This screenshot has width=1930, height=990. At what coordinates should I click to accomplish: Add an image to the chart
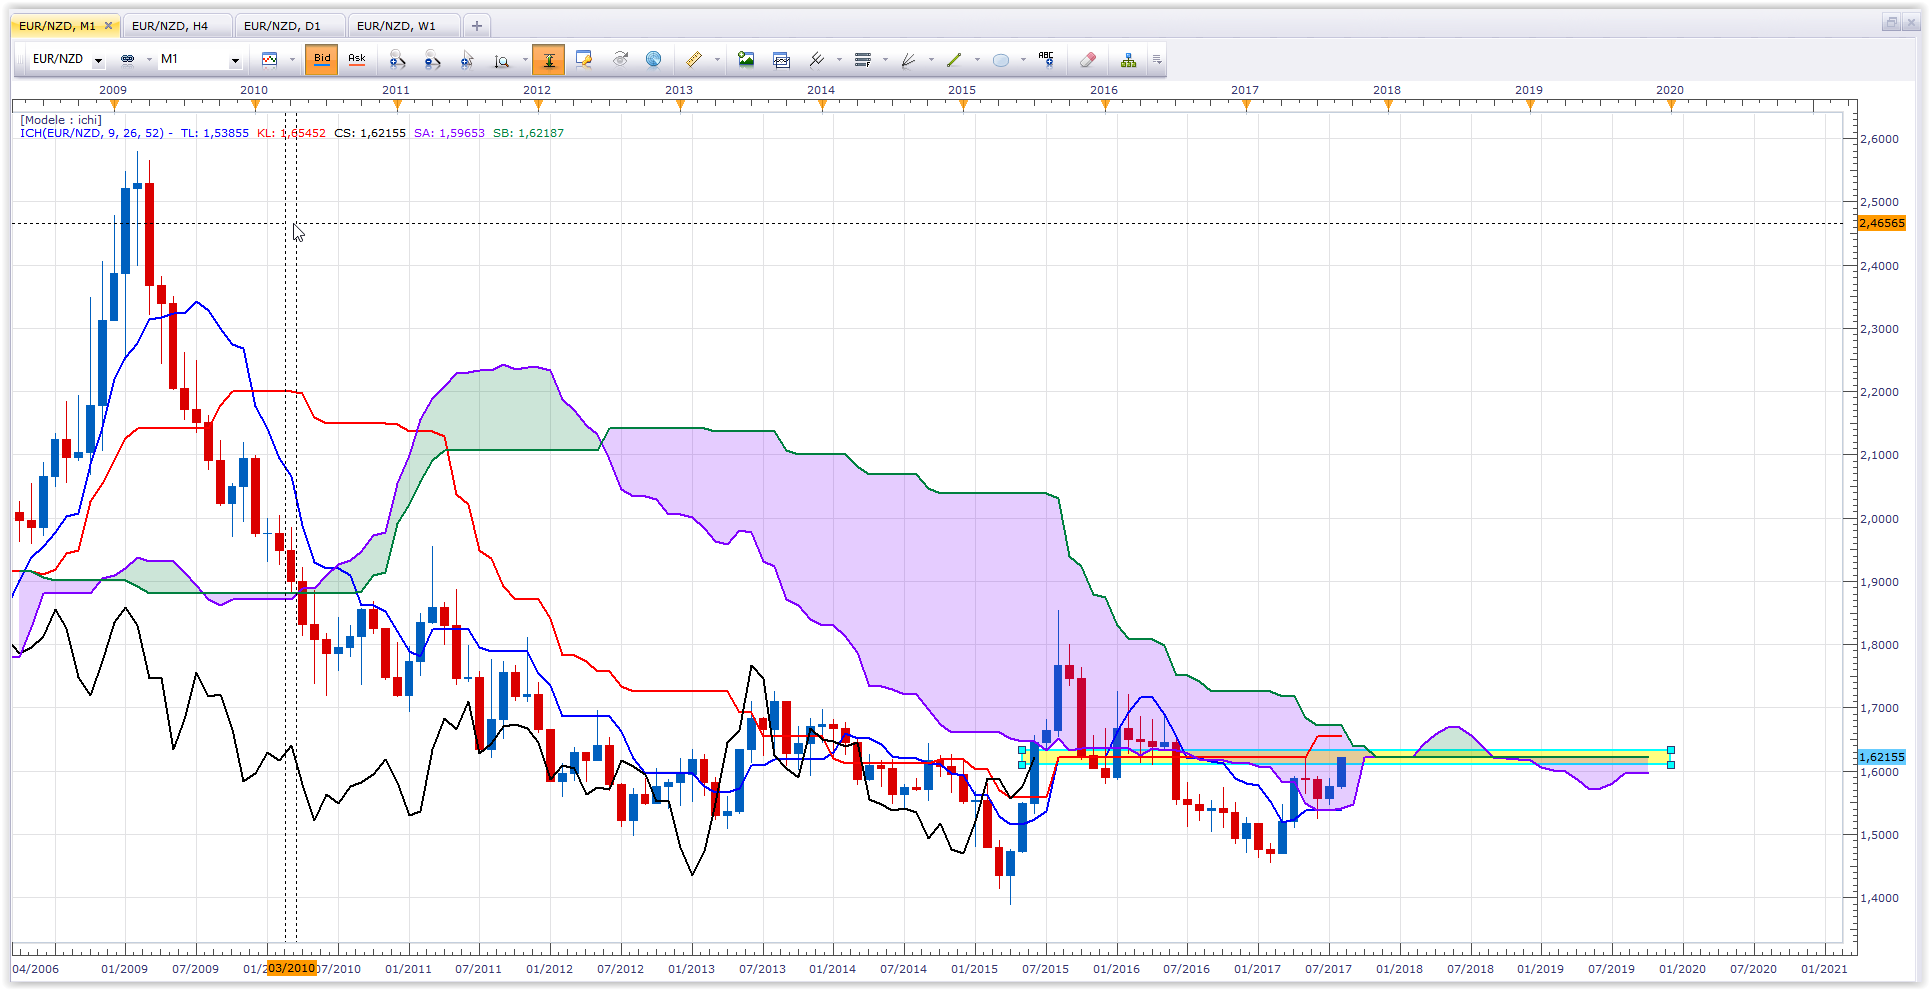pyautogui.click(x=746, y=60)
